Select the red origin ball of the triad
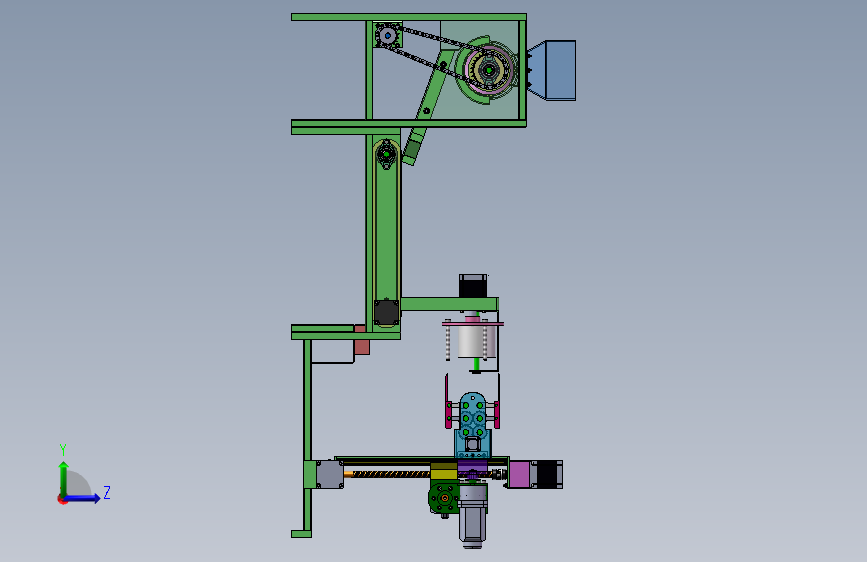 point(62,499)
